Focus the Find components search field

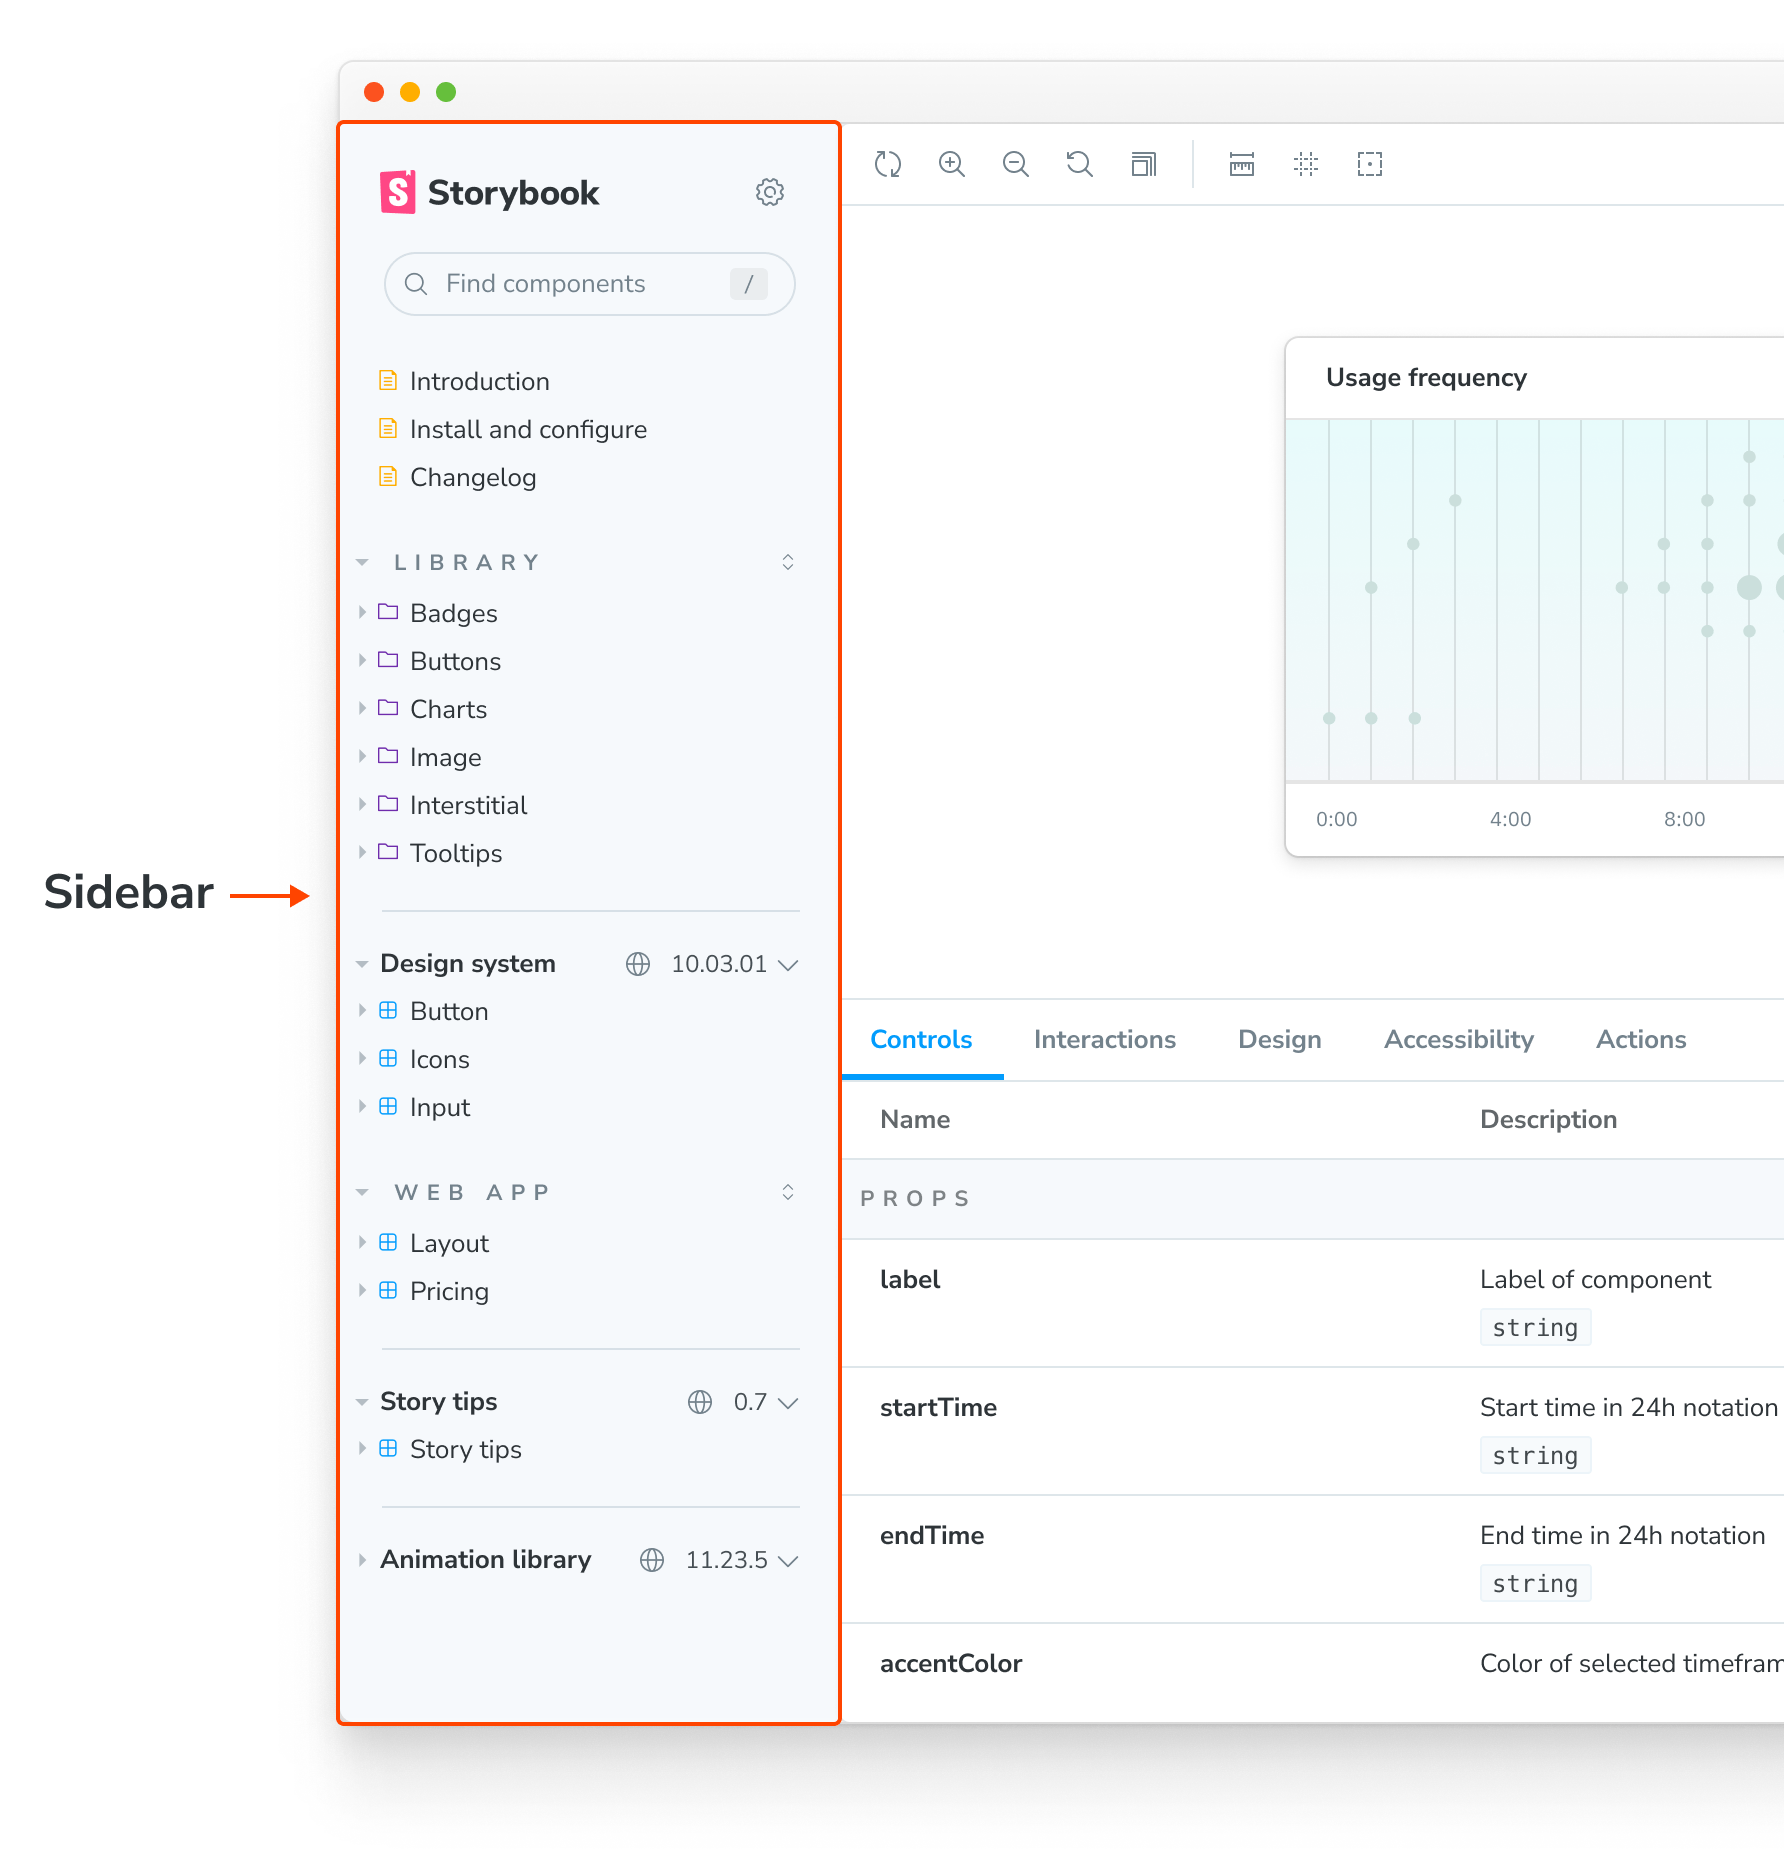580,284
